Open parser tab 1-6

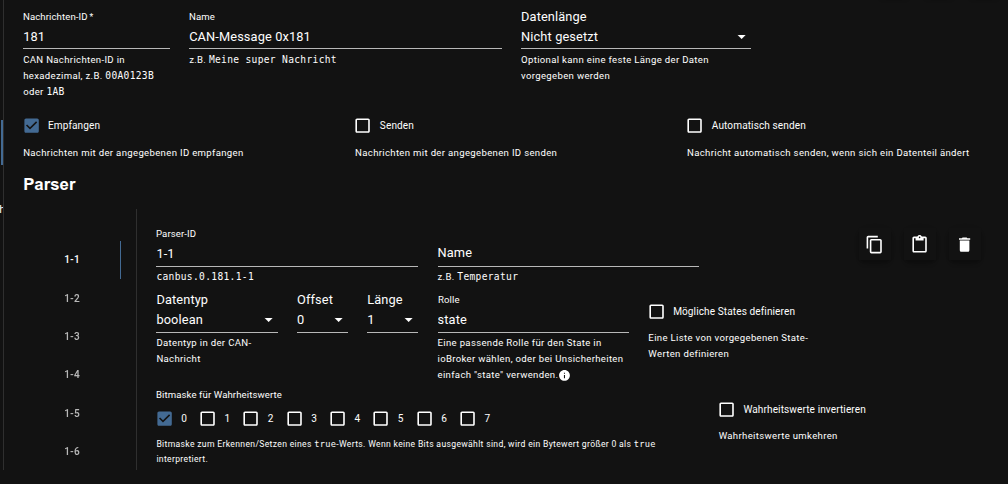point(72,452)
